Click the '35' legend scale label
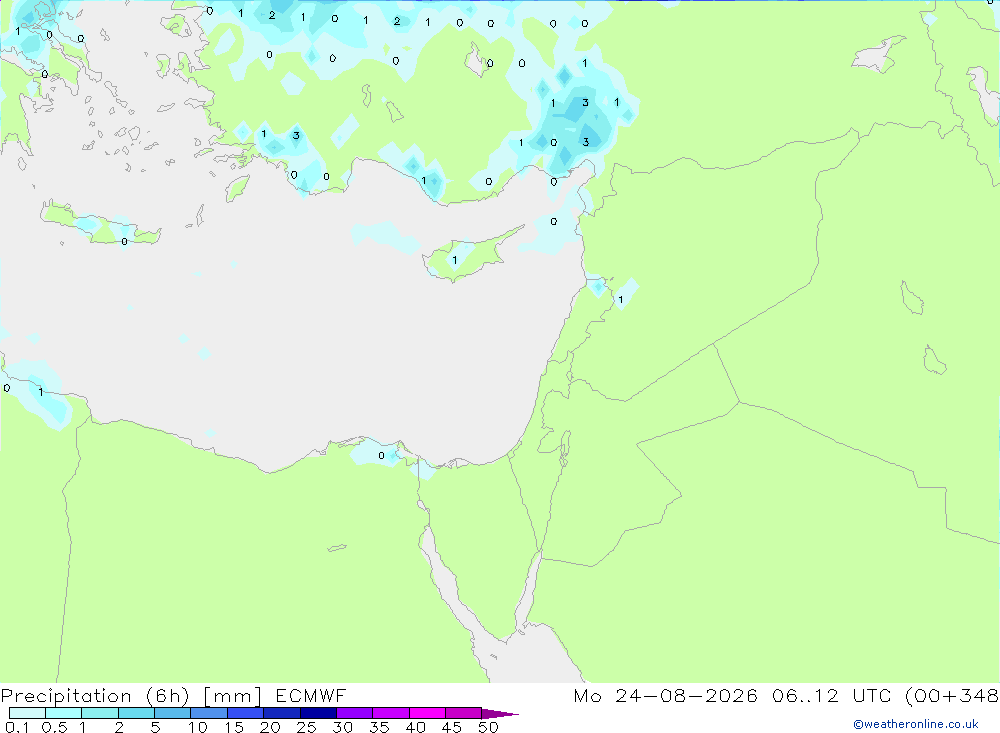 pyautogui.click(x=379, y=727)
